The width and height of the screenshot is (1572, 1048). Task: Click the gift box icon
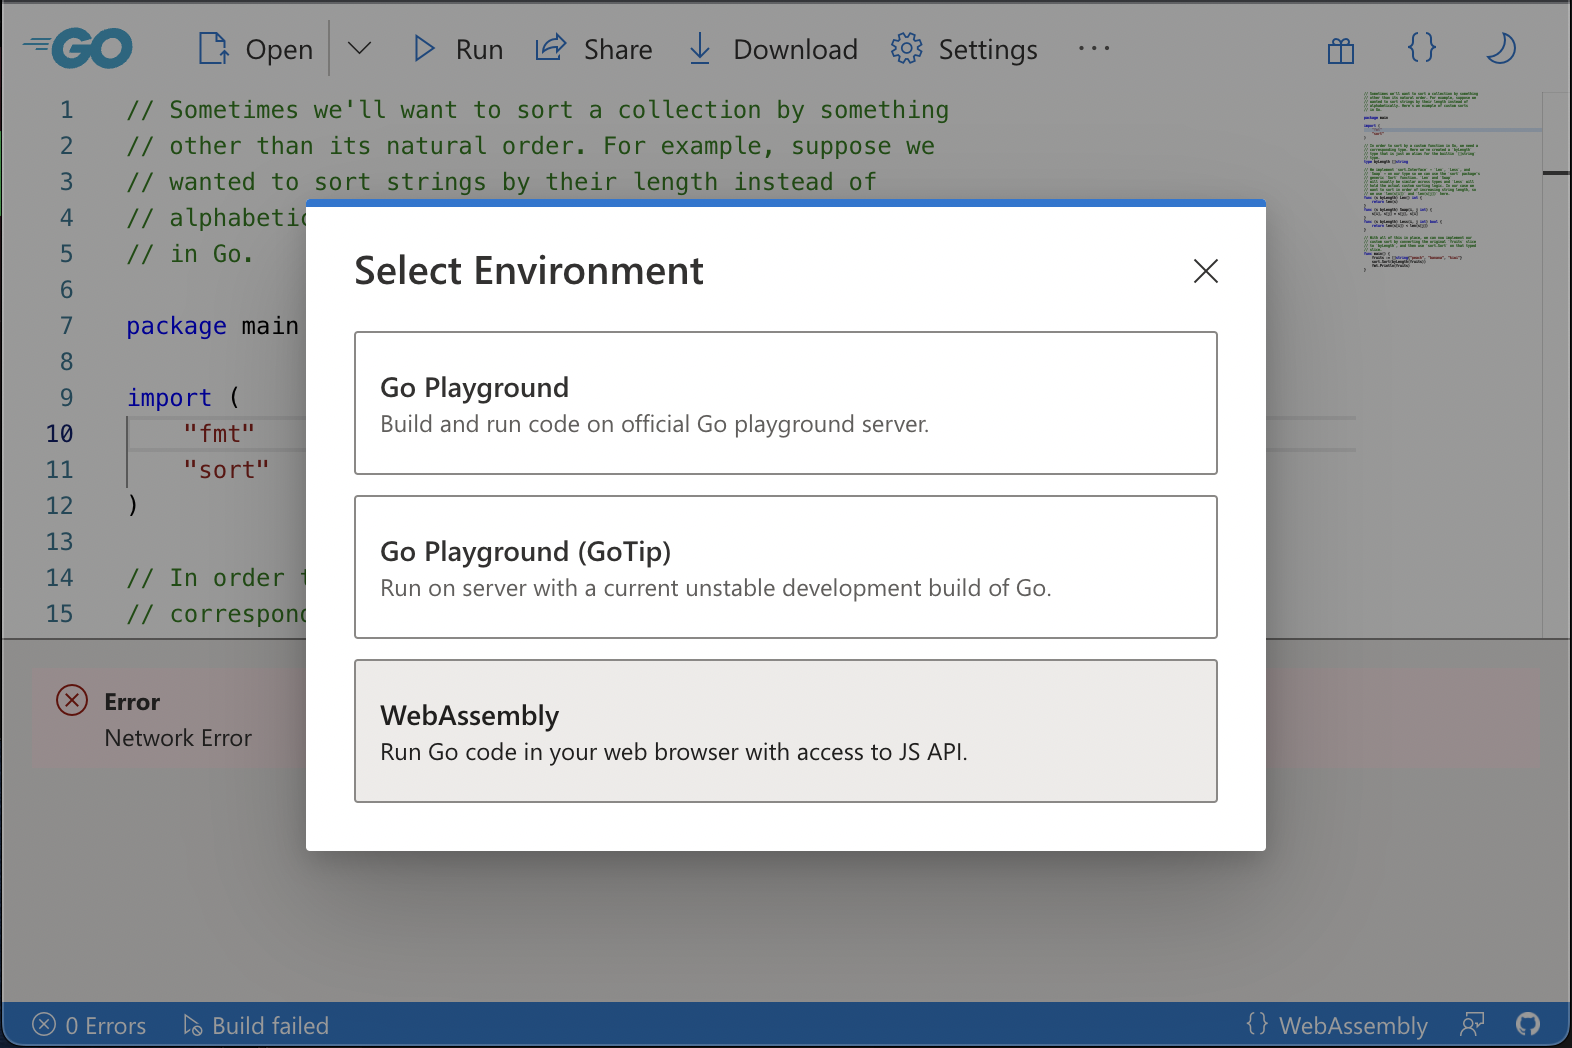coord(1340,49)
